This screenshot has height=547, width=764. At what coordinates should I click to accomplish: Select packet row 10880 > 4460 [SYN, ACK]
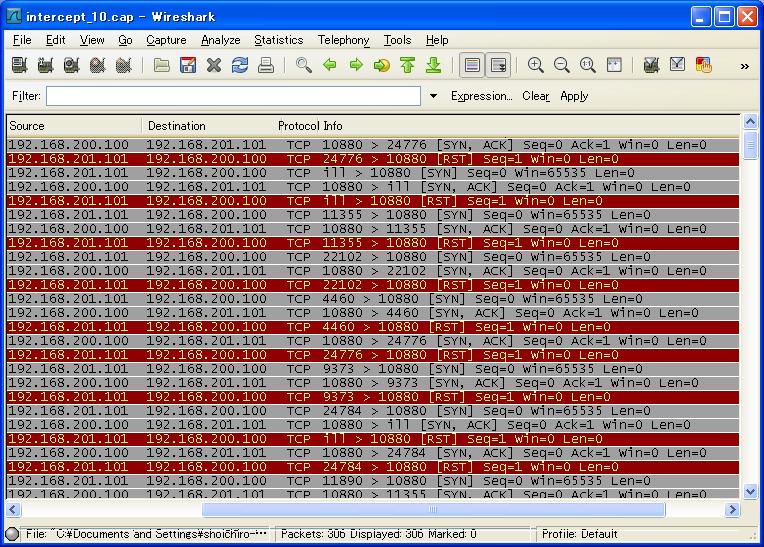(x=373, y=313)
